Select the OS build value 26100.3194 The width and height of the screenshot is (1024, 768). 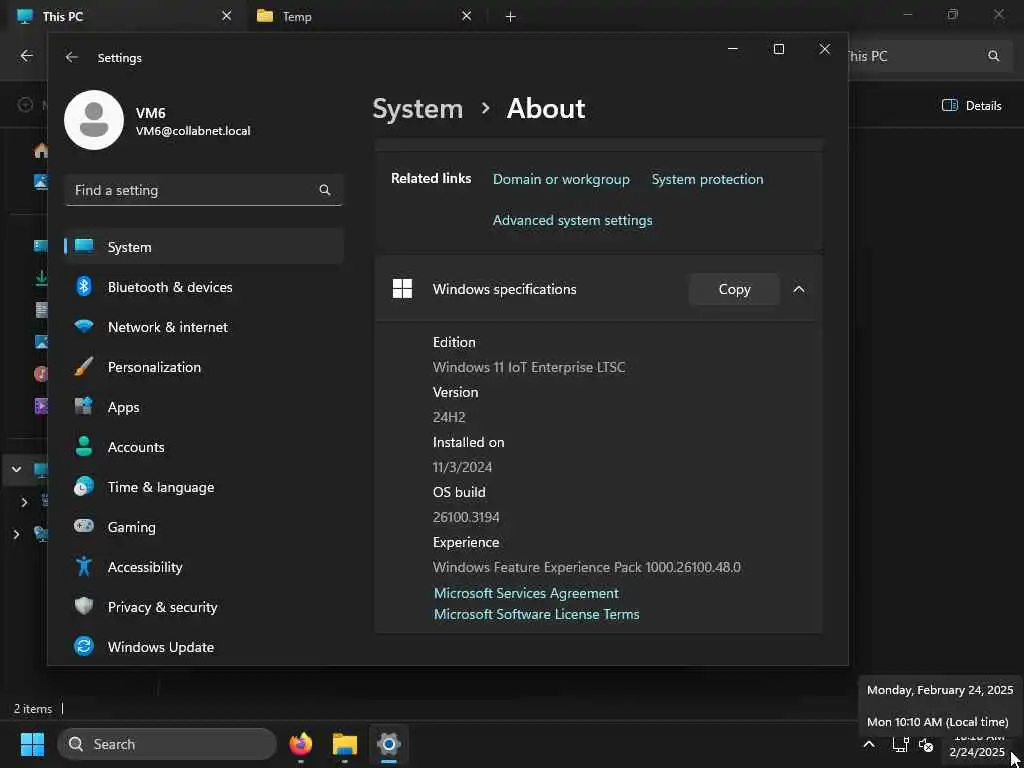(x=466, y=517)
